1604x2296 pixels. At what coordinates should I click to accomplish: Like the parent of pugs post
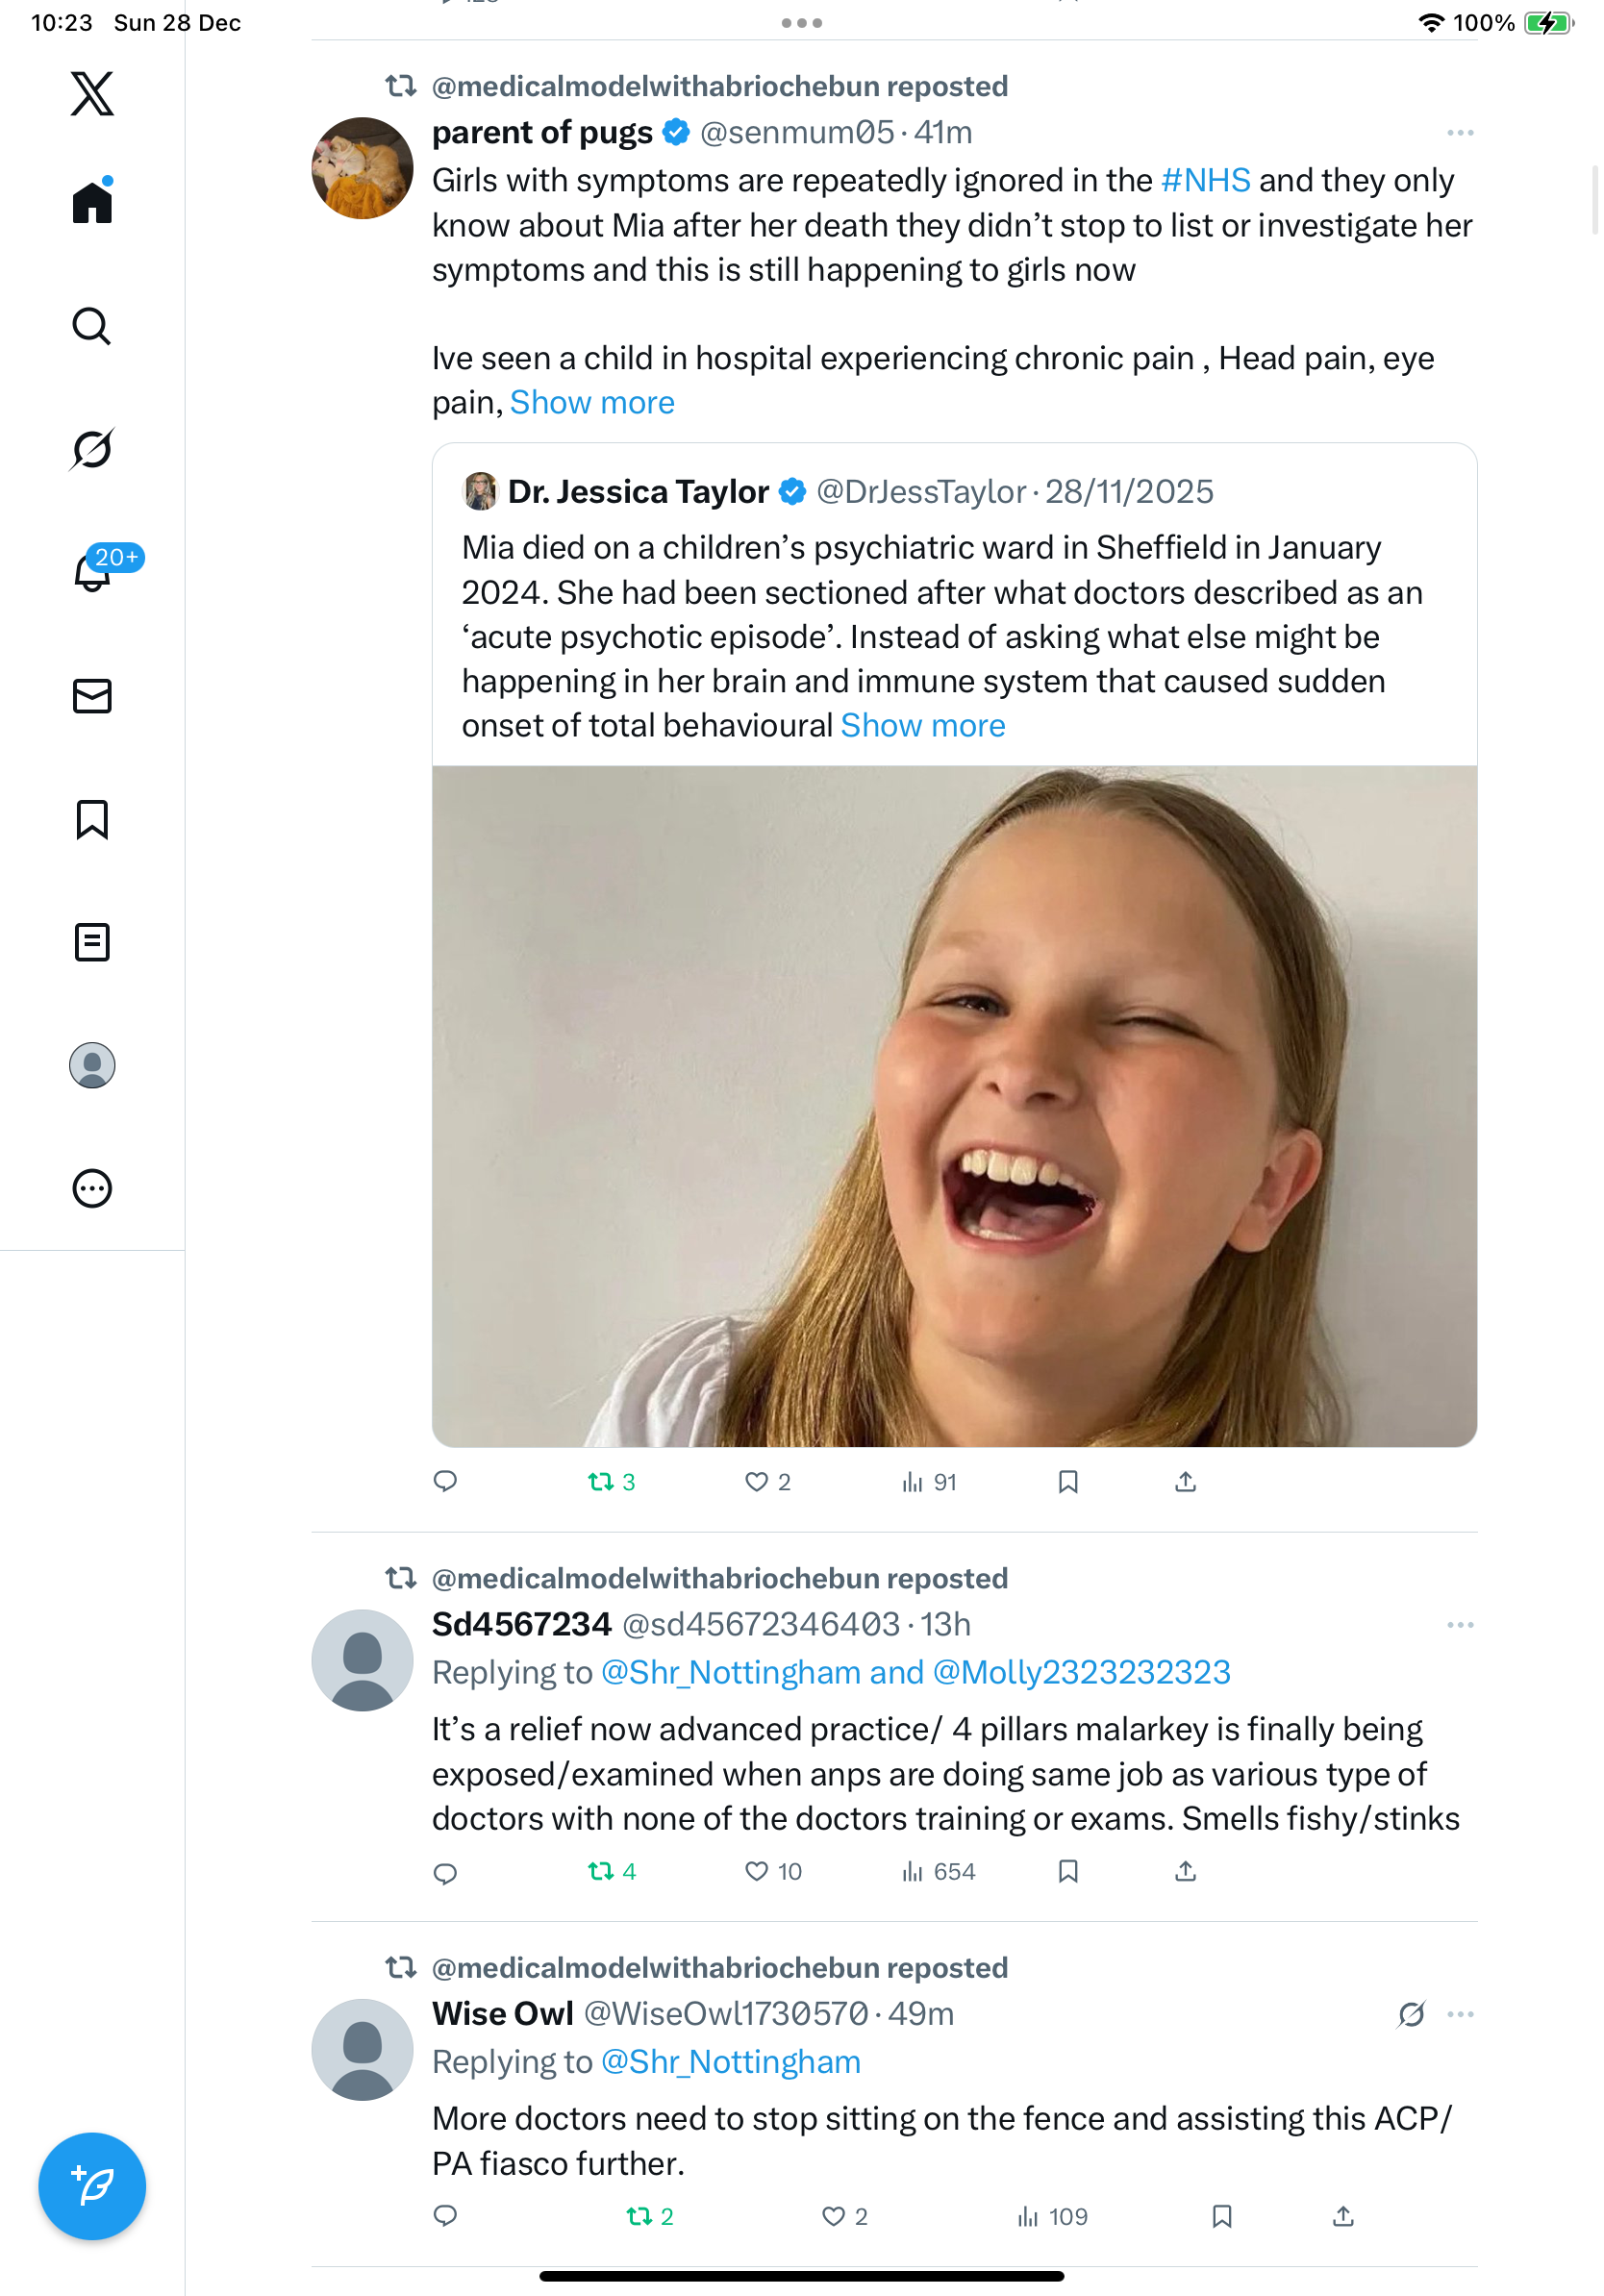click(757, 1481)
